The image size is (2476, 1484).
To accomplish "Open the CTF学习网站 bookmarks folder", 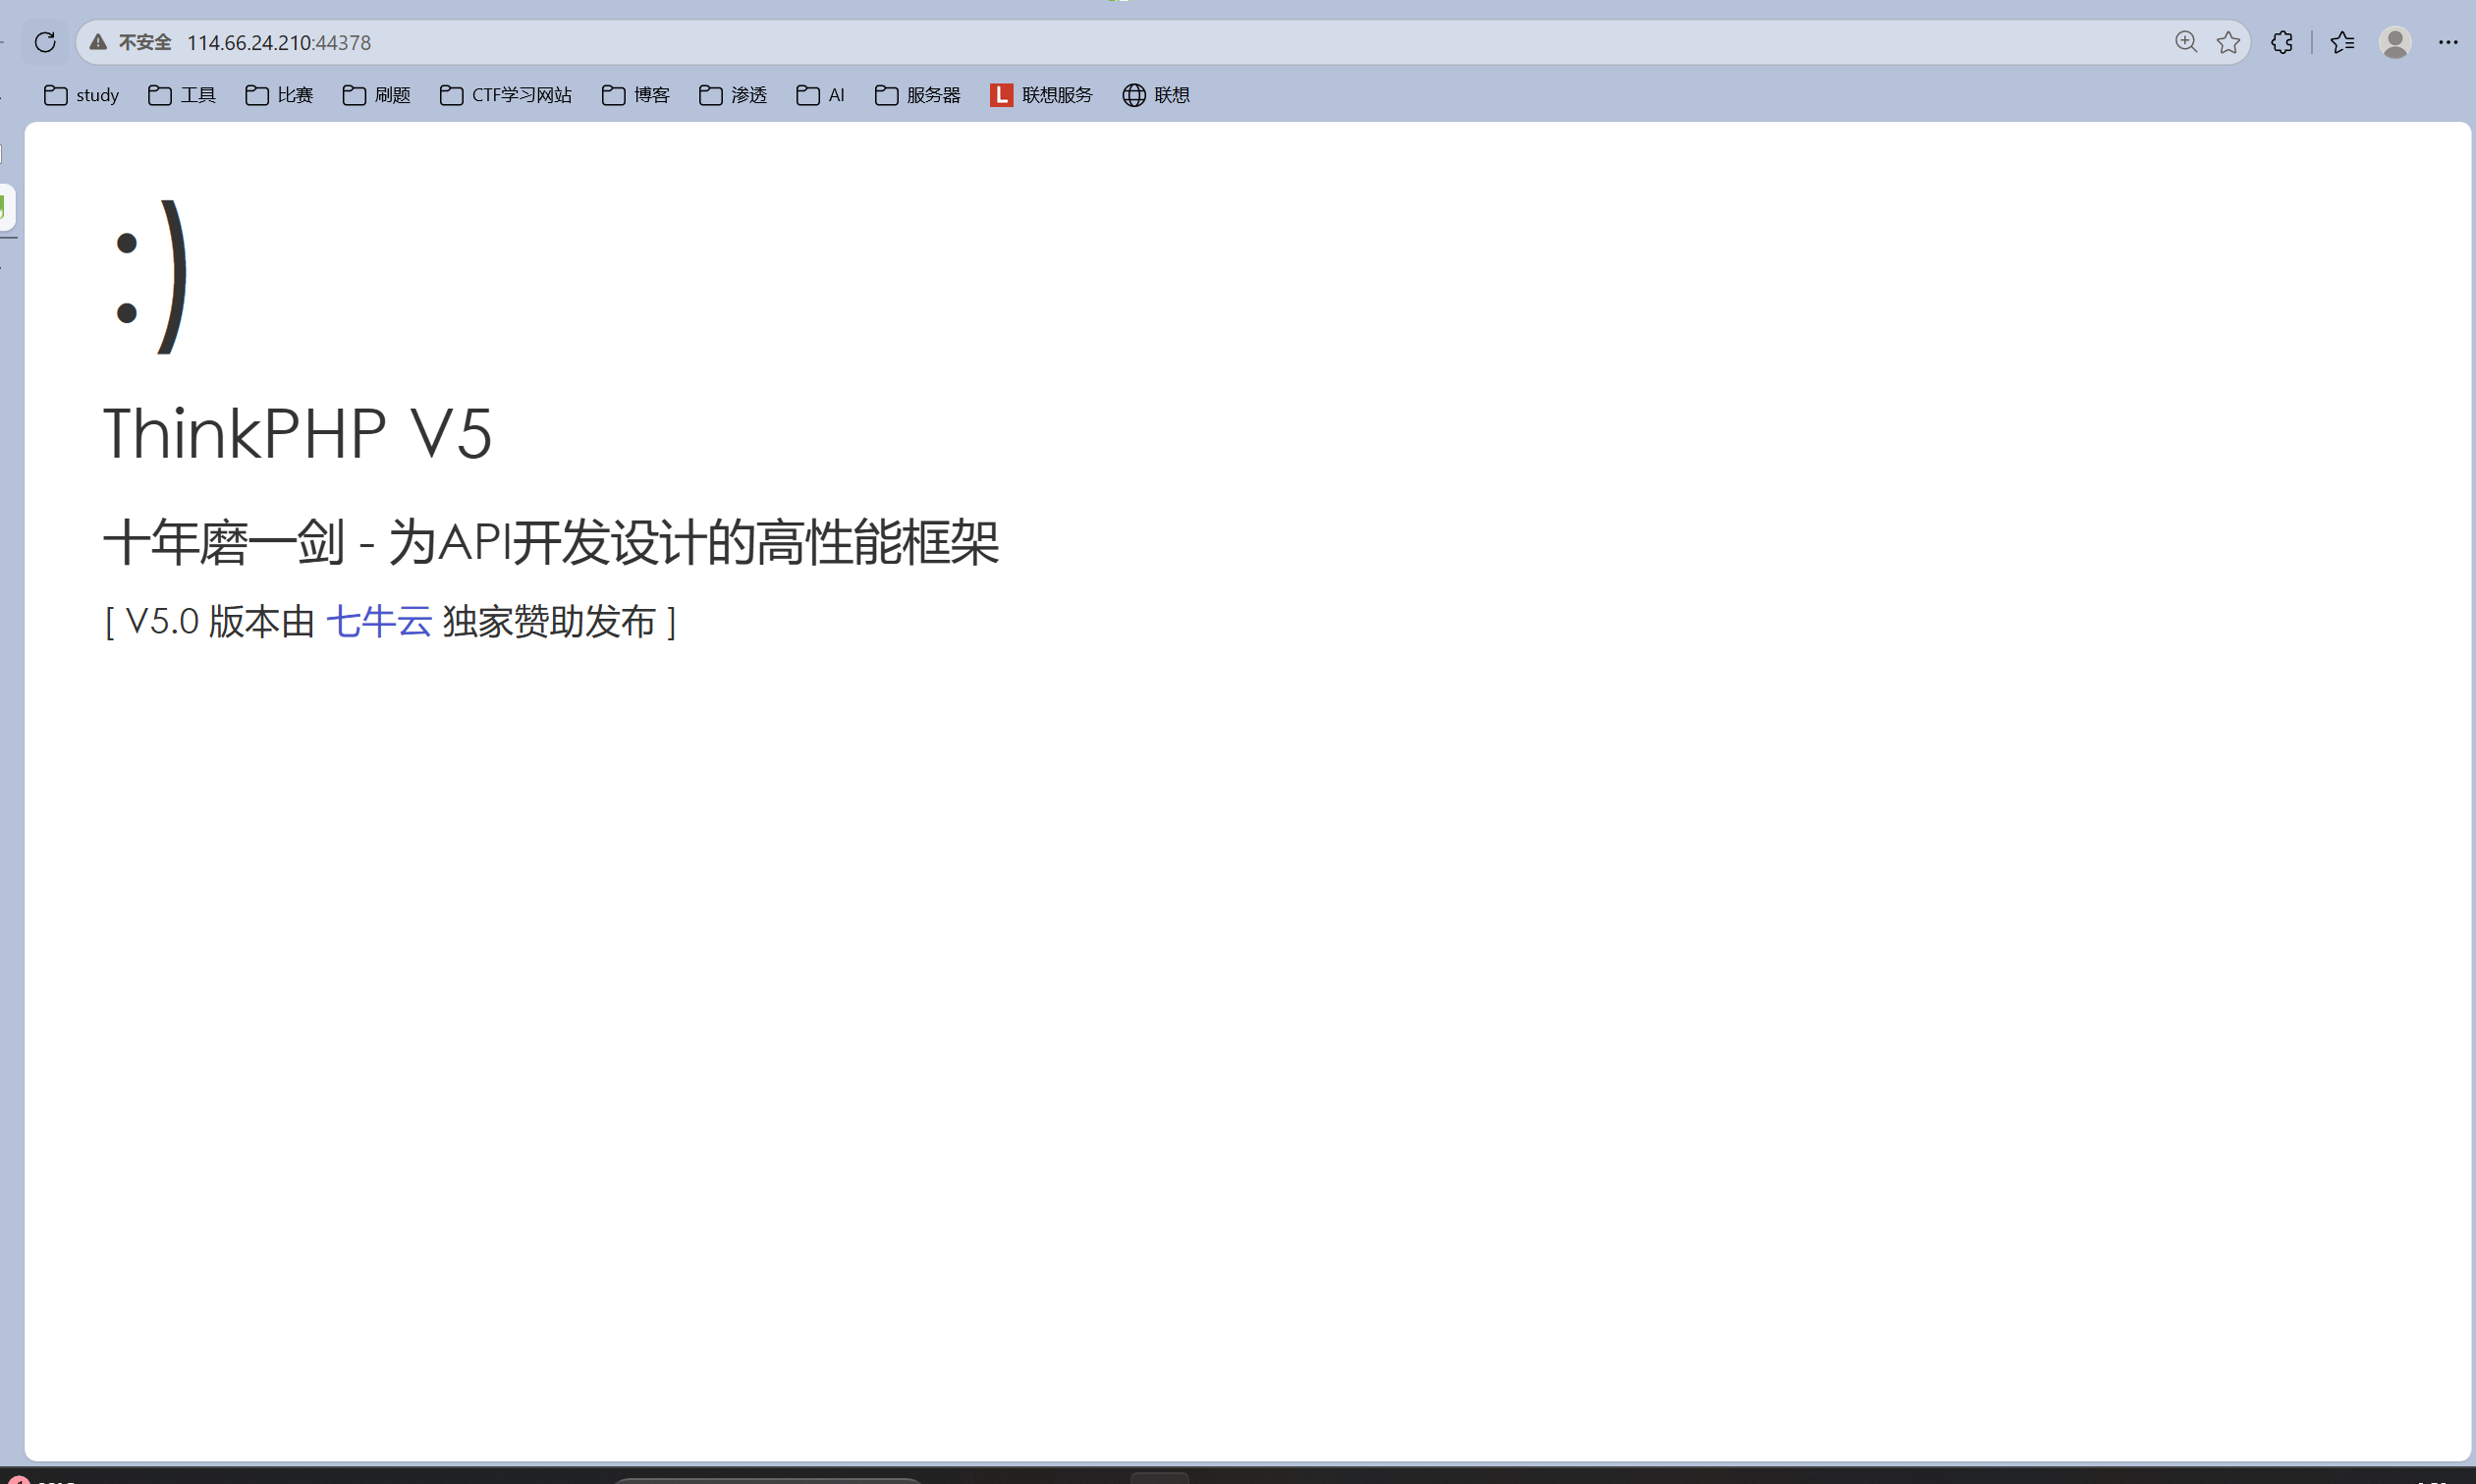I will pyautogui.click(x=506, y=95).
